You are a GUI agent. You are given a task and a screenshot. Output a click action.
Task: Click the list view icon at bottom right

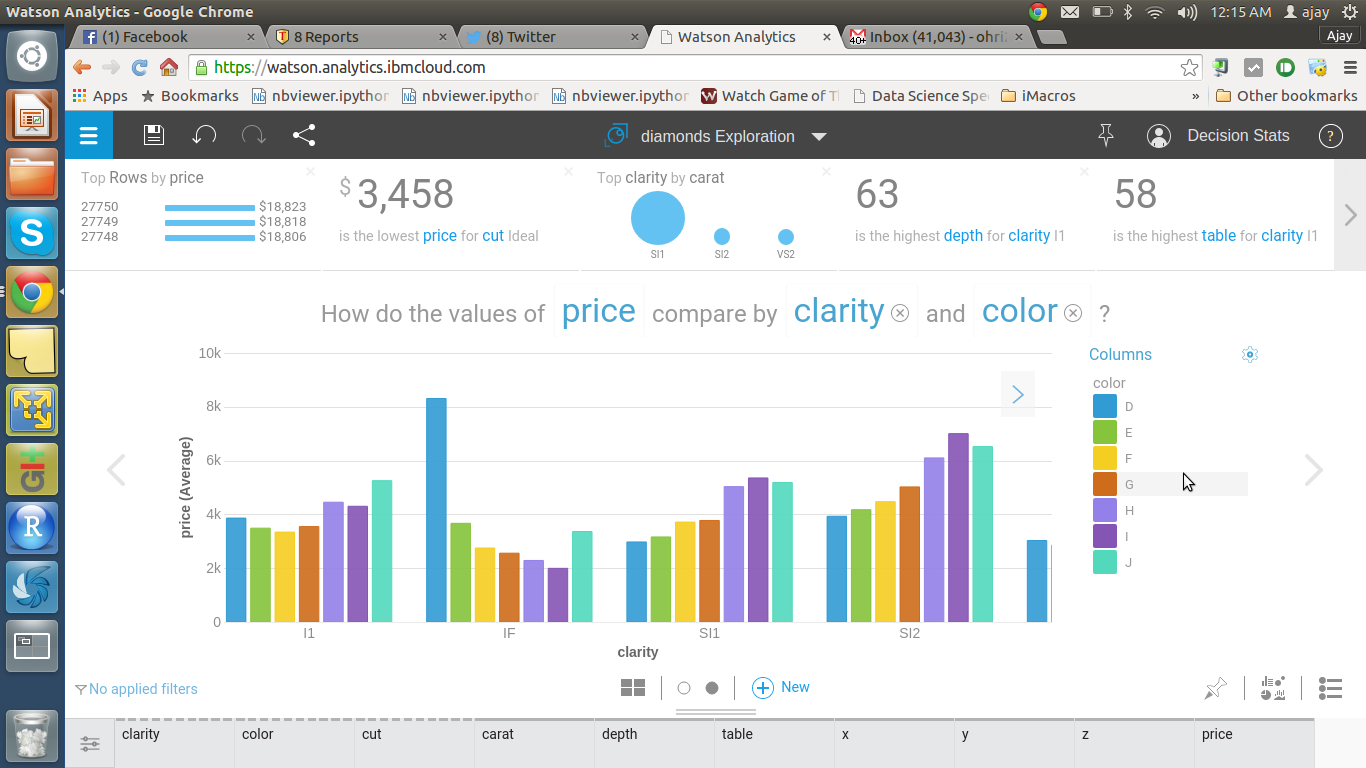[1330, 688]
